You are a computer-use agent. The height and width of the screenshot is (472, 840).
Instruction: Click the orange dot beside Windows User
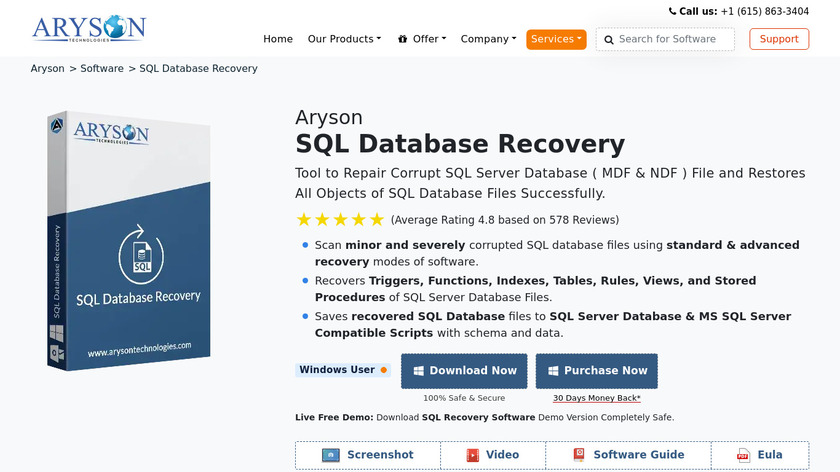point(384,370)
